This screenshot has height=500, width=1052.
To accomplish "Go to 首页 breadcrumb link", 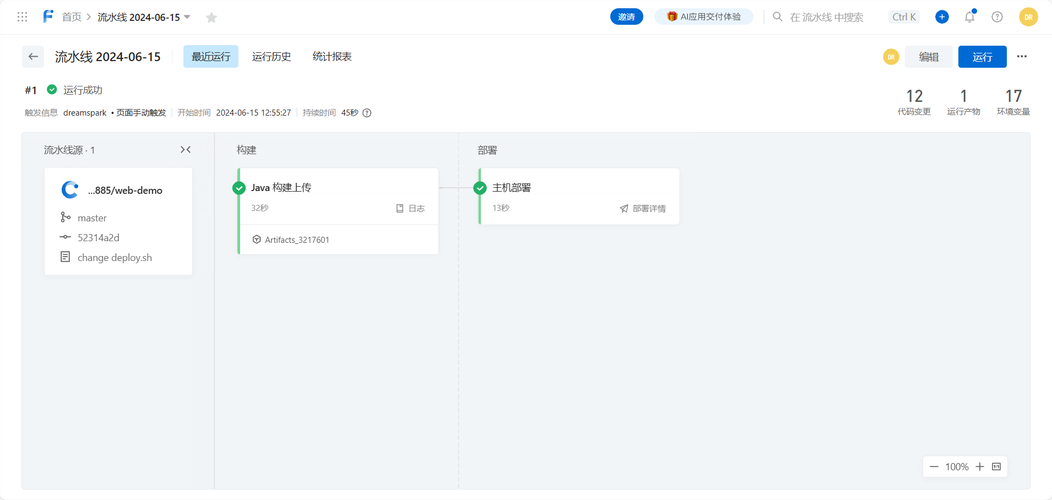I will [72, 17].
